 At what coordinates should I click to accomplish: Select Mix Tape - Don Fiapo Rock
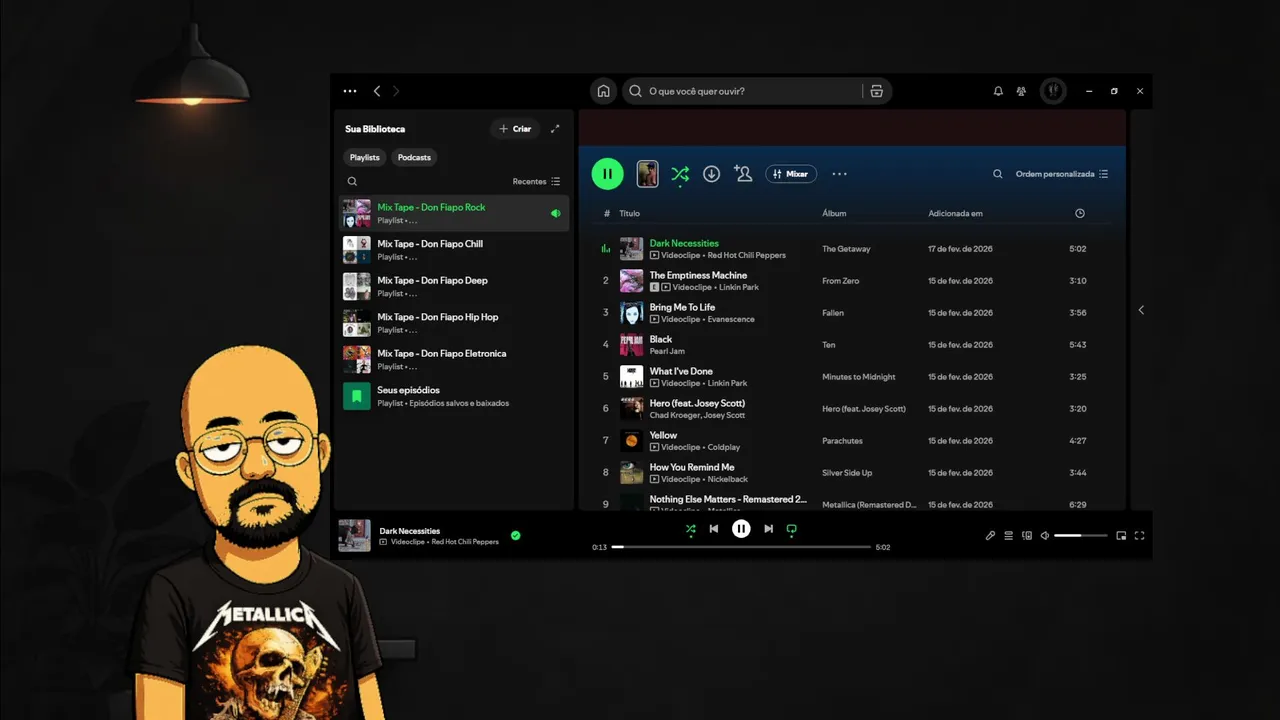click(453, 213)
